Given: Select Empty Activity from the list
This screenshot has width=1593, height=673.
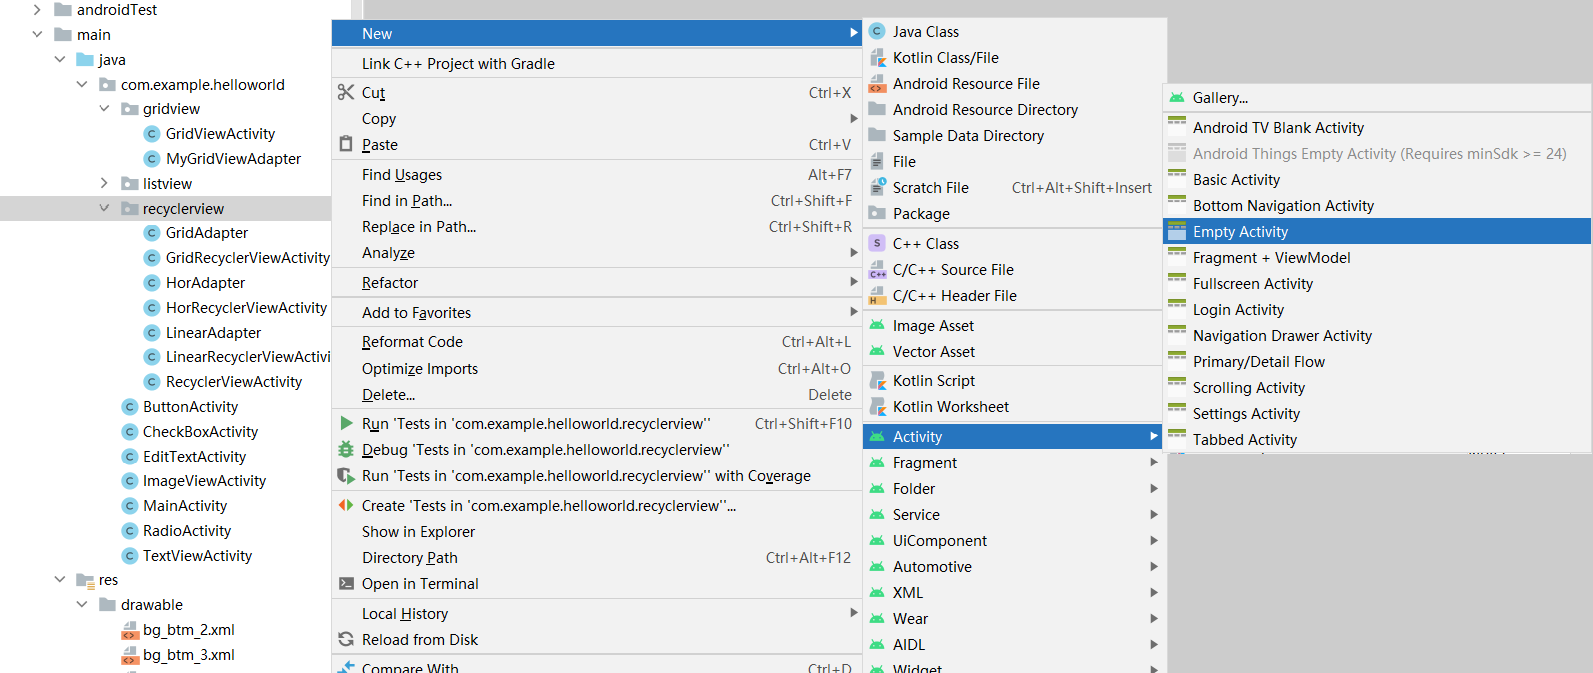Looking at the screenshot, I should tap(1240, 232).
